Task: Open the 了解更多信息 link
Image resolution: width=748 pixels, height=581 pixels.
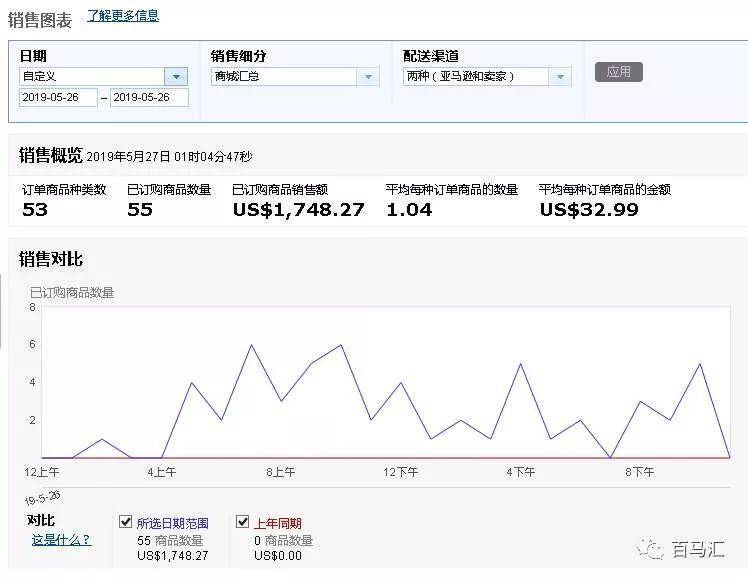Action: (123, 16)
